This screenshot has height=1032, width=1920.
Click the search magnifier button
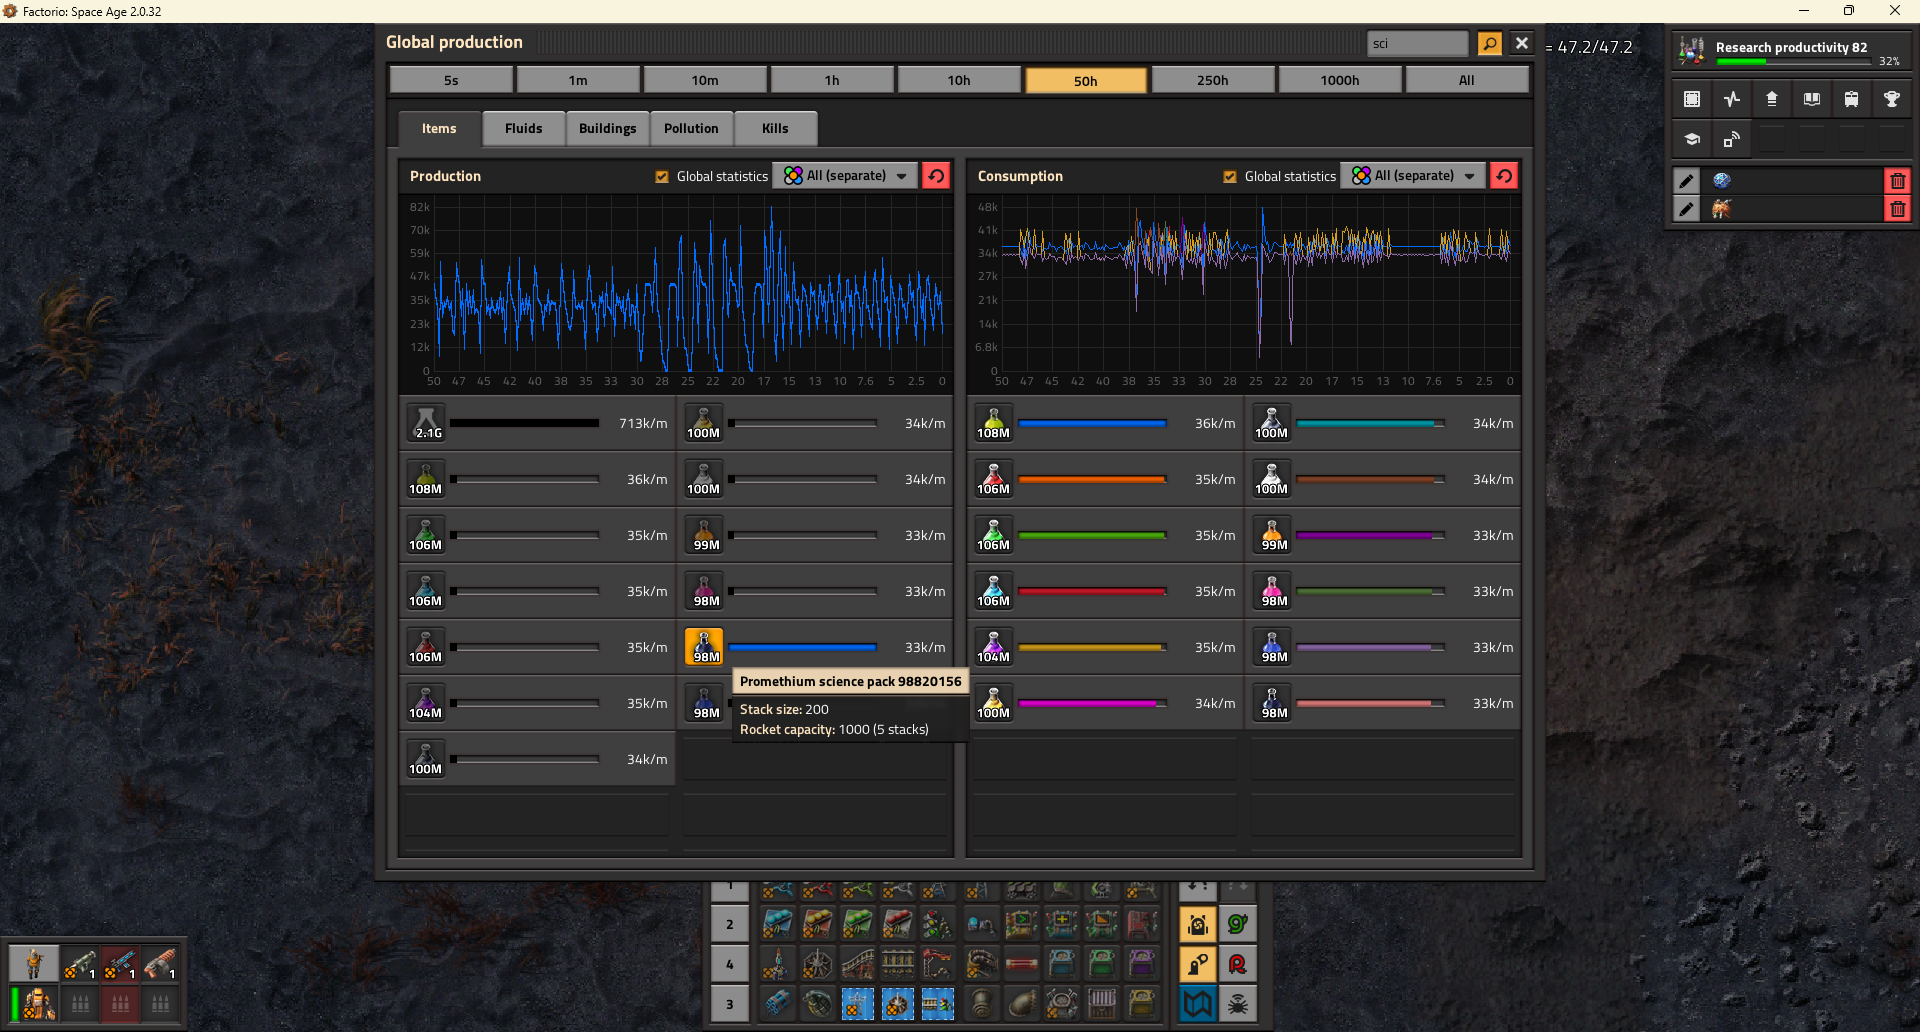coord(1490,43)
